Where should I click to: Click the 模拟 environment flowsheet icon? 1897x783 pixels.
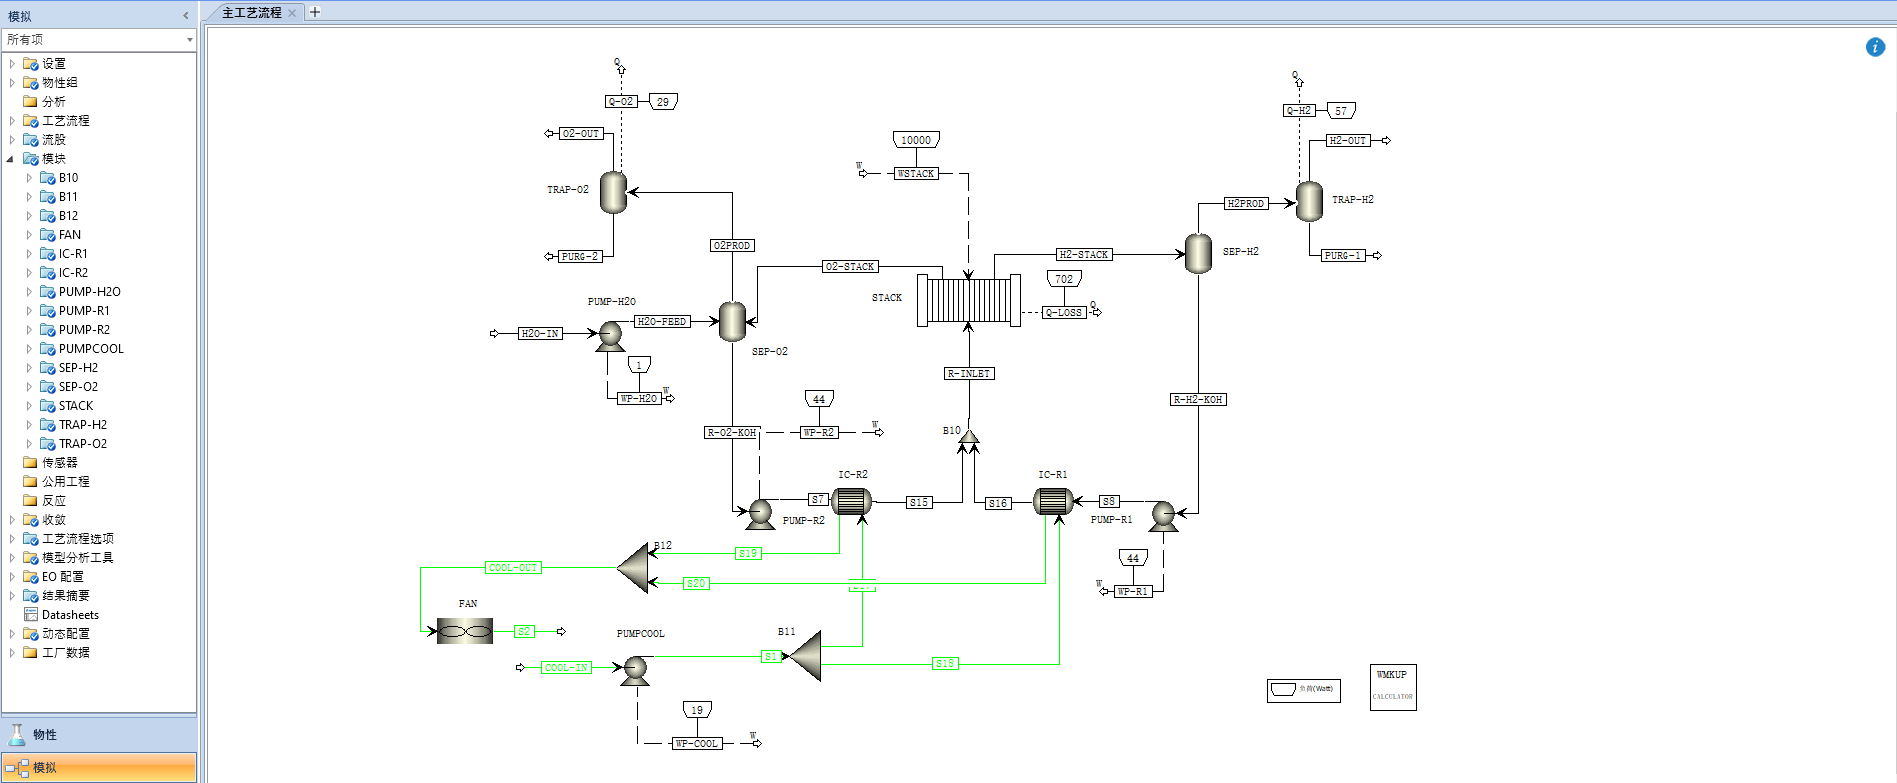(x=17, y=768)
